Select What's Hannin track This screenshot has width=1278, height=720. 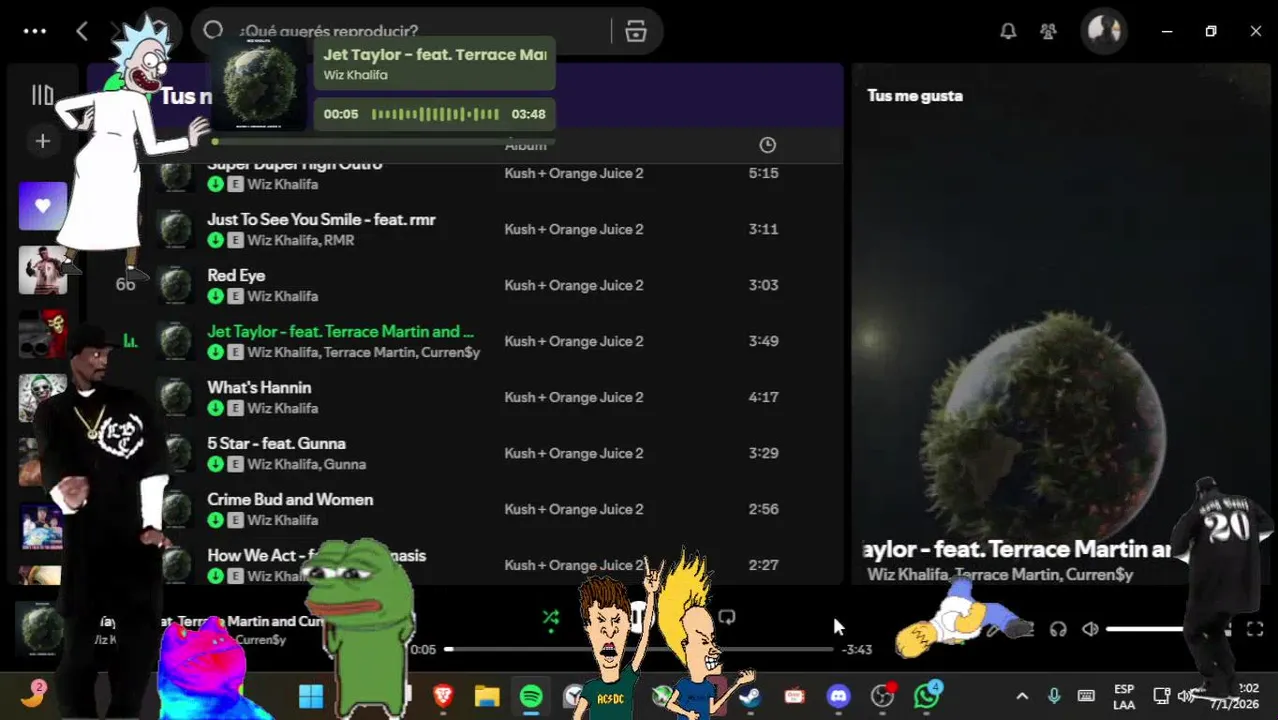click(x=259, y=387)
